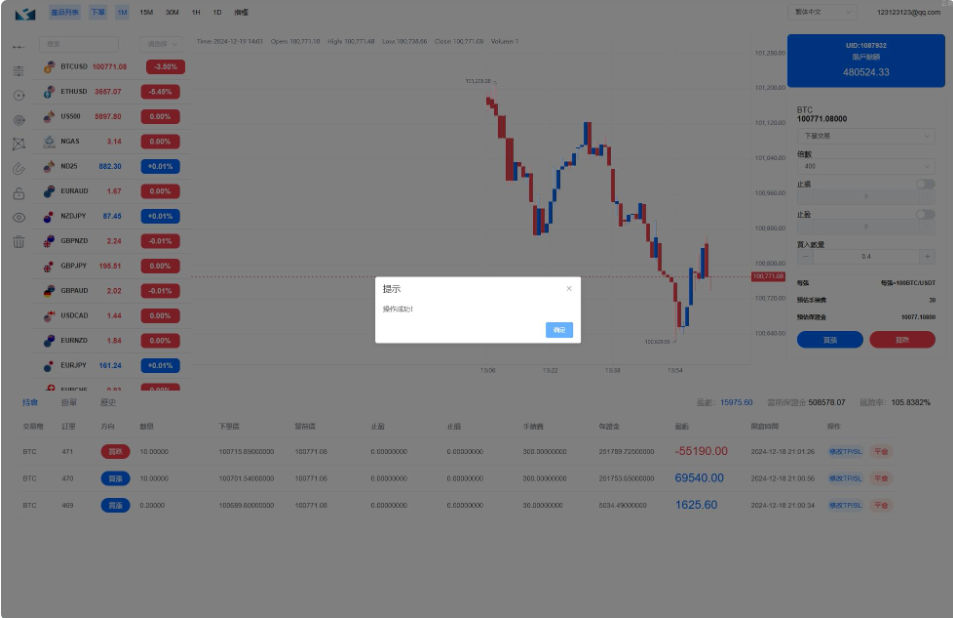Select the magnet snap icon in sidebar
The height and width of the screenshot is (618, 953).
[18, 169]
